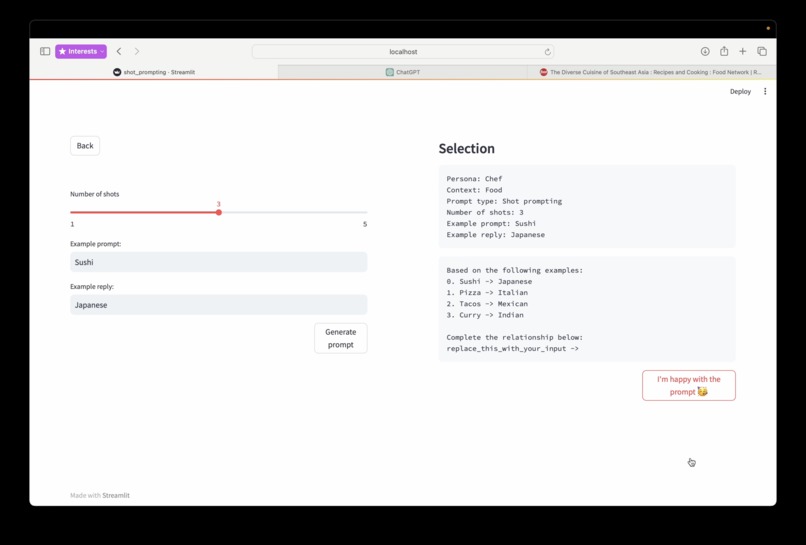Open the downloads icon in the toolbar
The height and width of the screenshot is (545, 806).
[705, 51]
